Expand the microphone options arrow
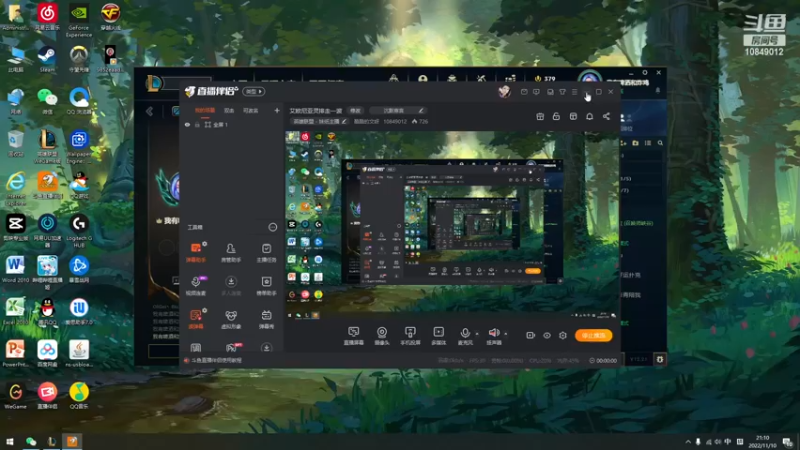Image resolution: width=800 pixels, height=450 pixels. click(x=477, y=334)
